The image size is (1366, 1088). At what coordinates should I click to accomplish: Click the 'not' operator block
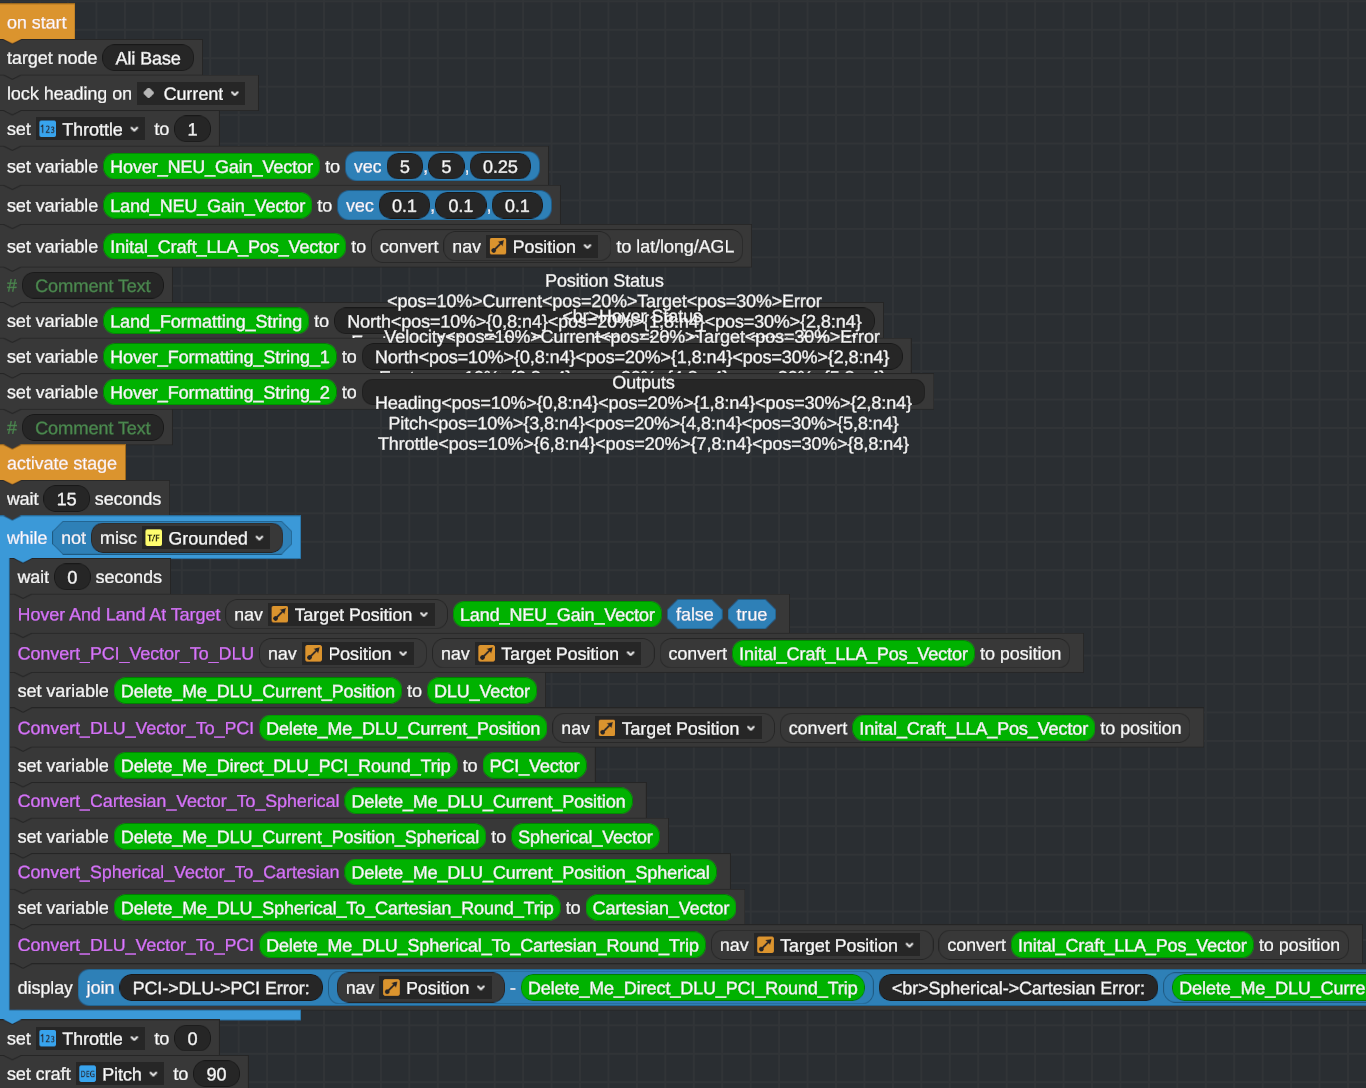[x=73, y=538]
